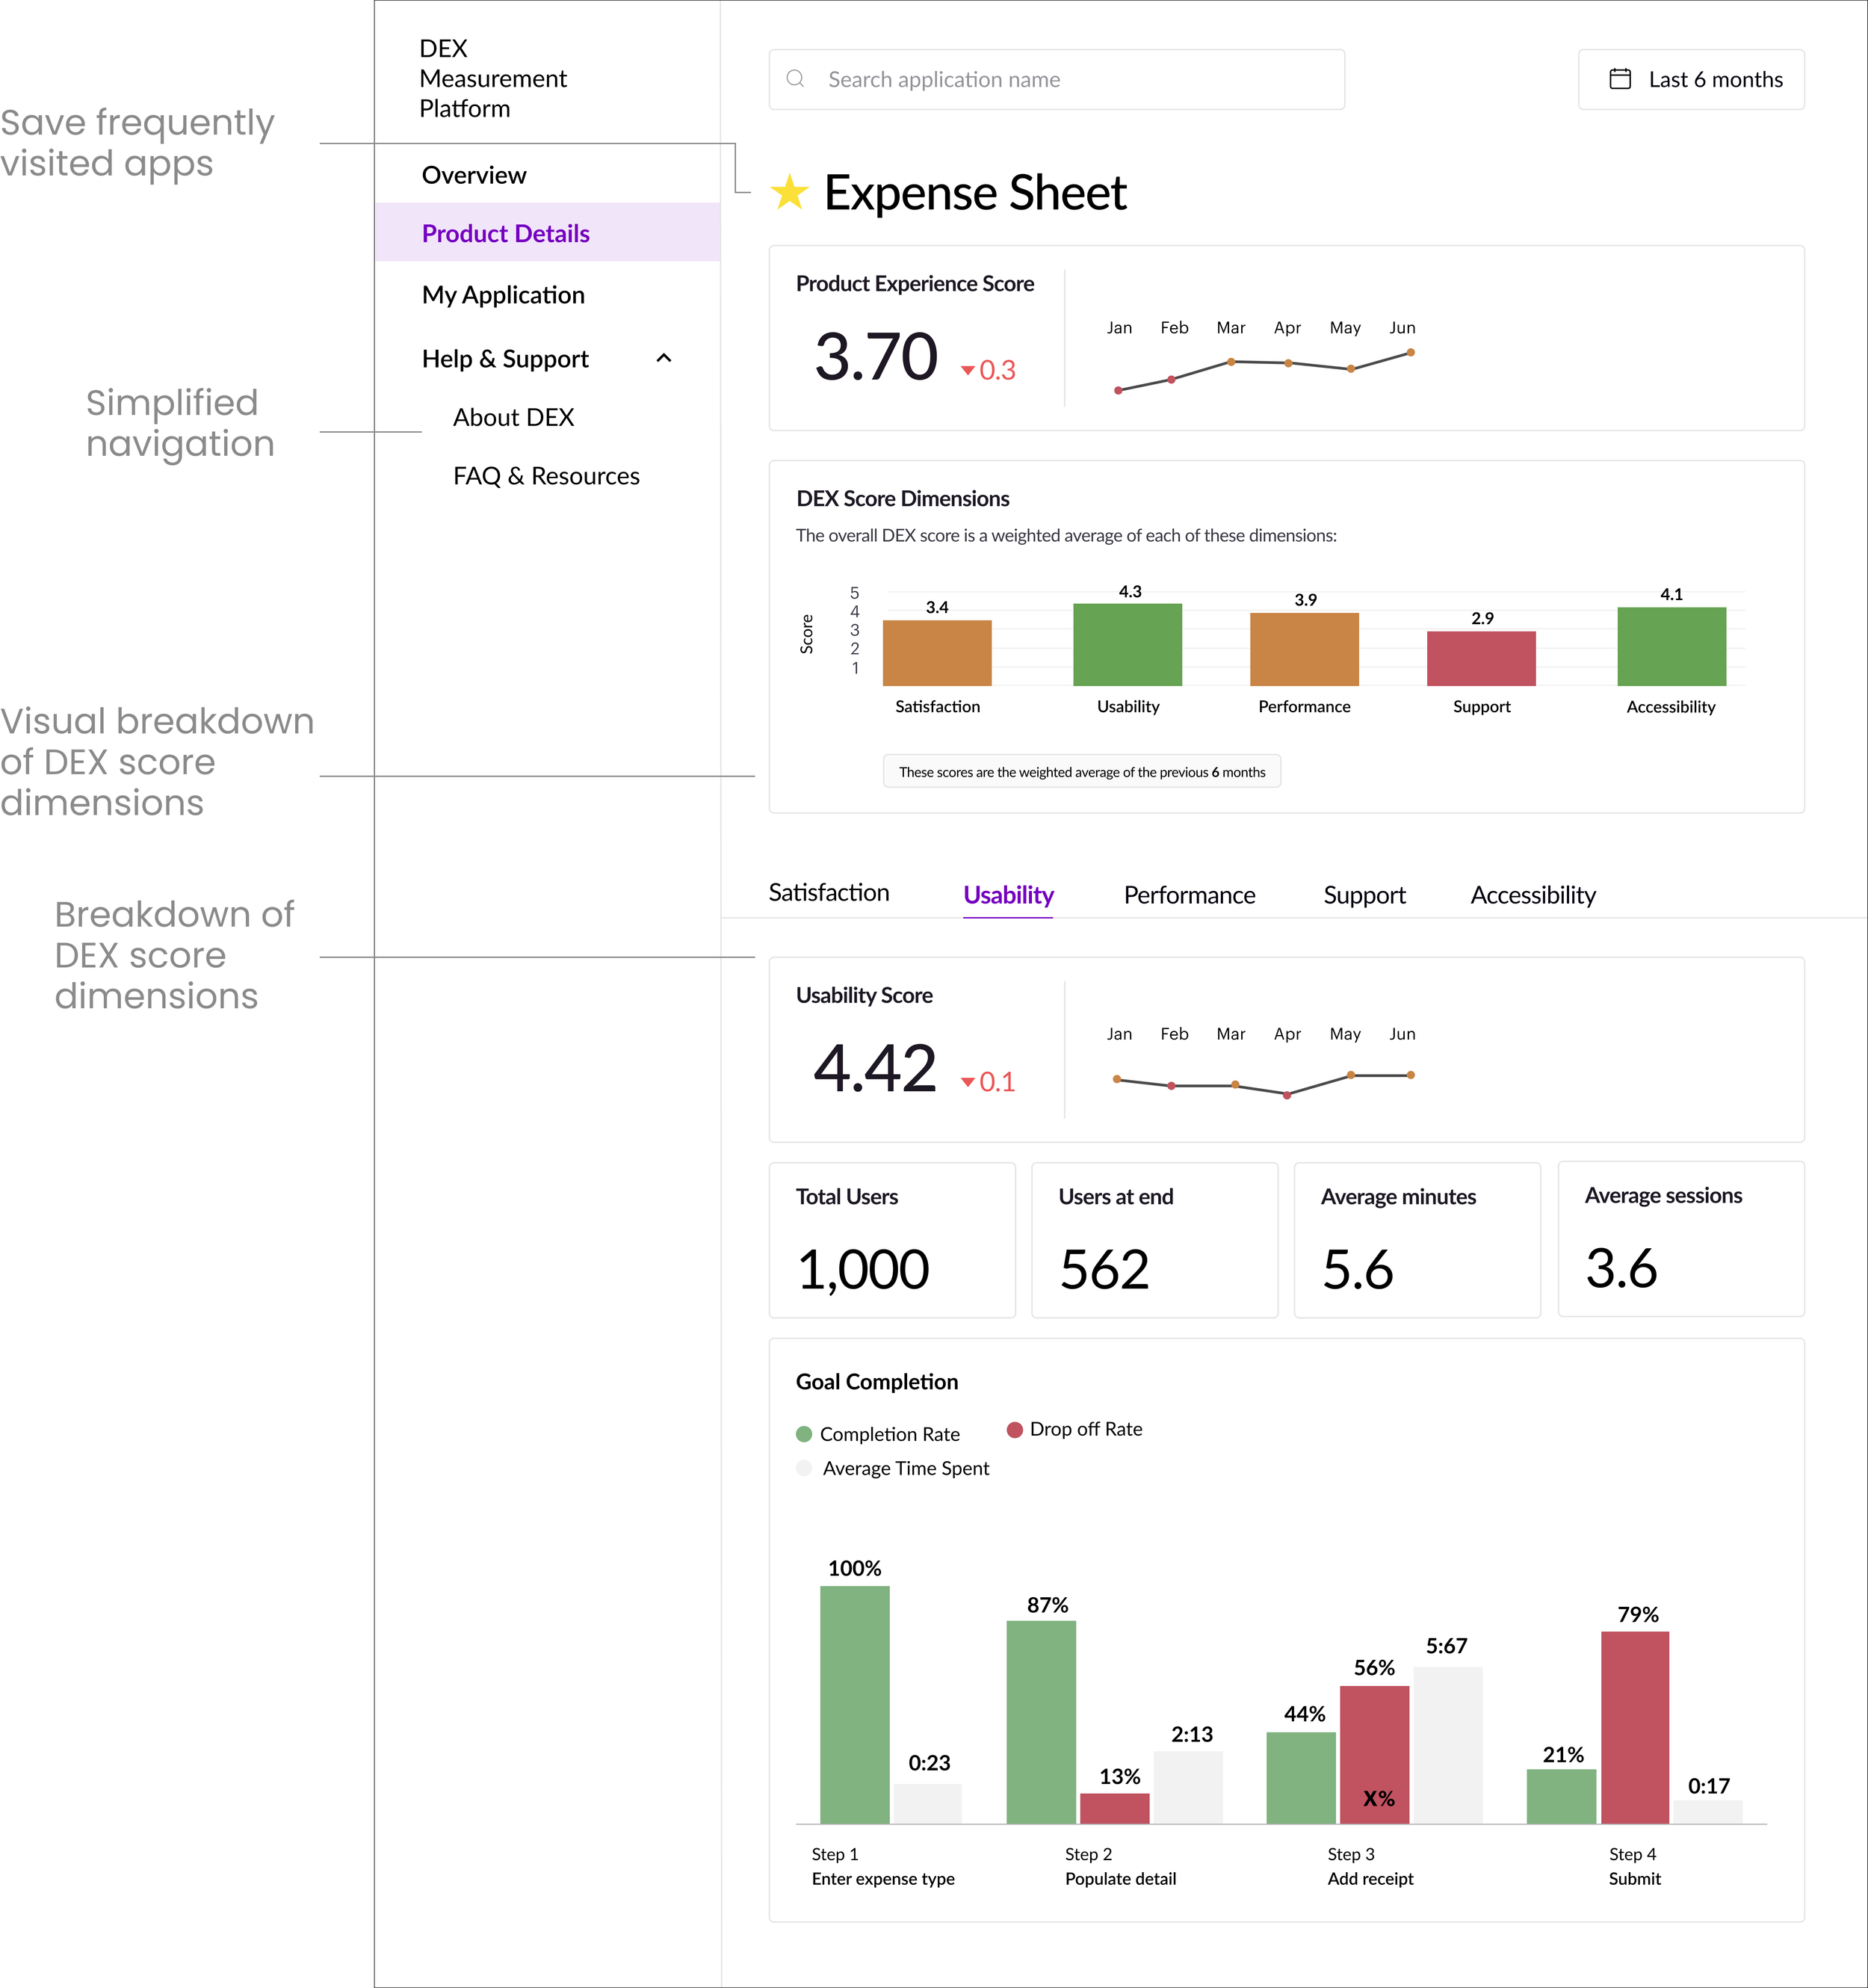The width and height of the screenshot is (1868, 1988).
Task: Toggle the Average Time Spent legend dot
Action: [x=804, y=1468]
